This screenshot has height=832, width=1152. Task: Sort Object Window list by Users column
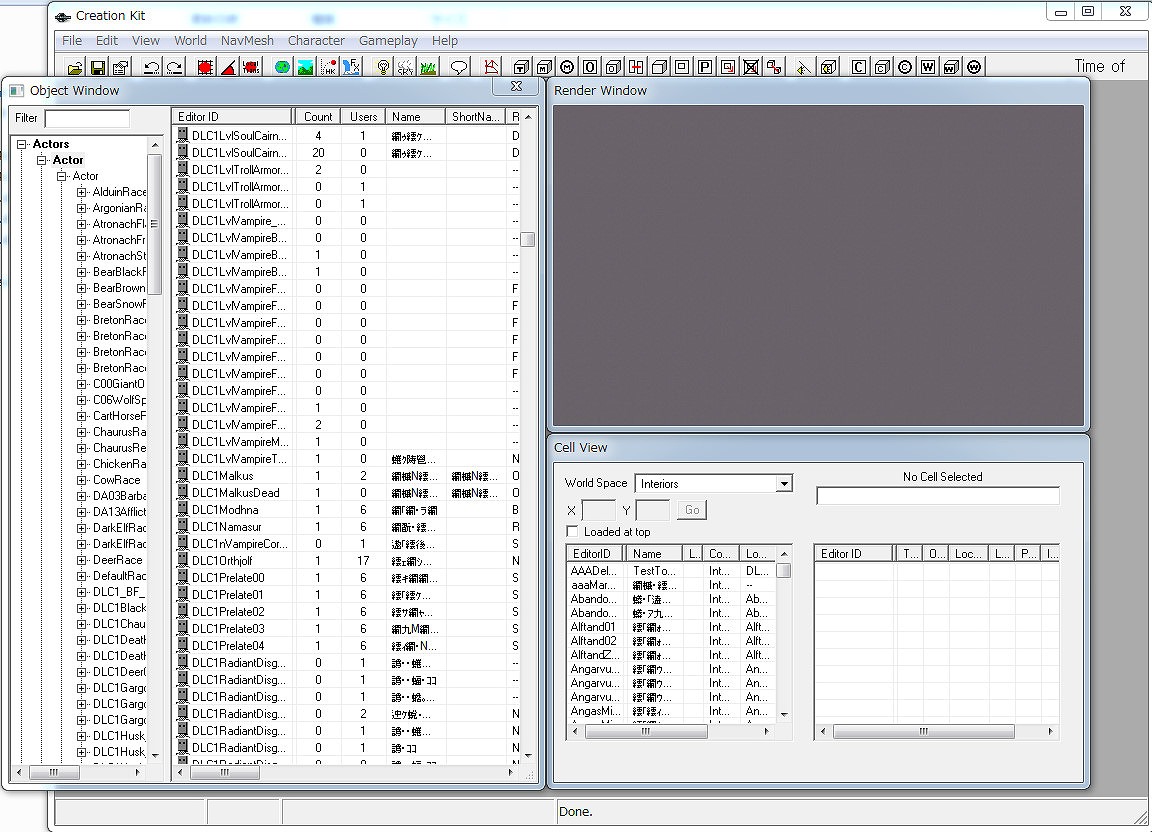pyautogui.click(x=364, y=116)
